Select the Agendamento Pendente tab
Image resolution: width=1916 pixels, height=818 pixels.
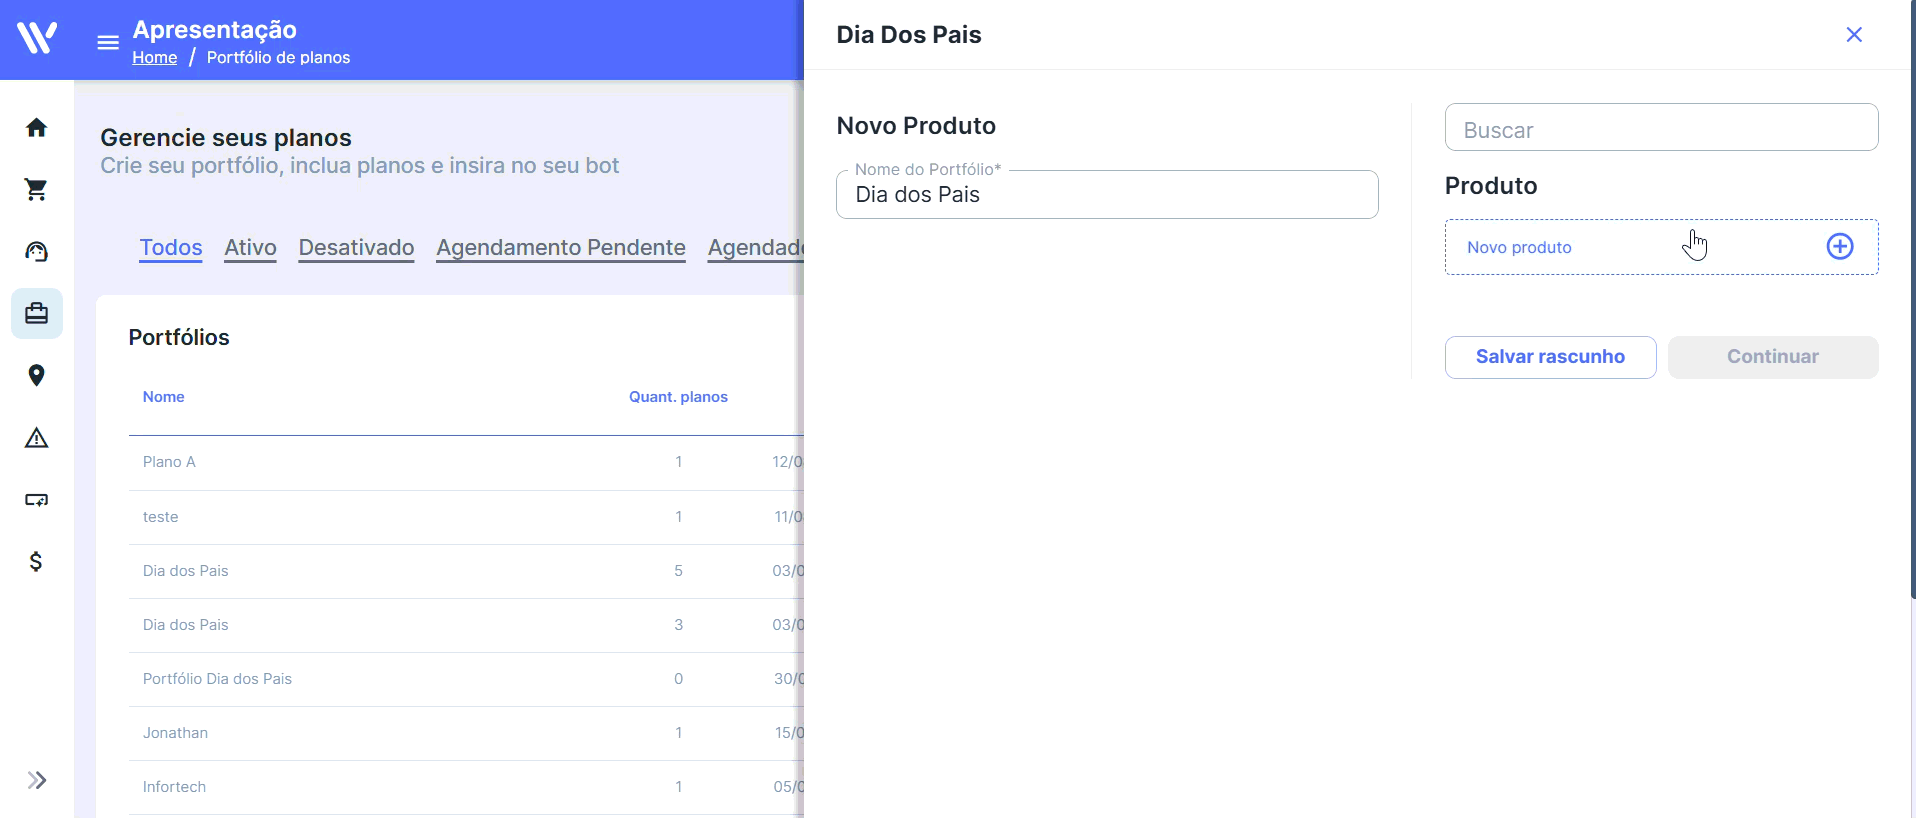561,248
